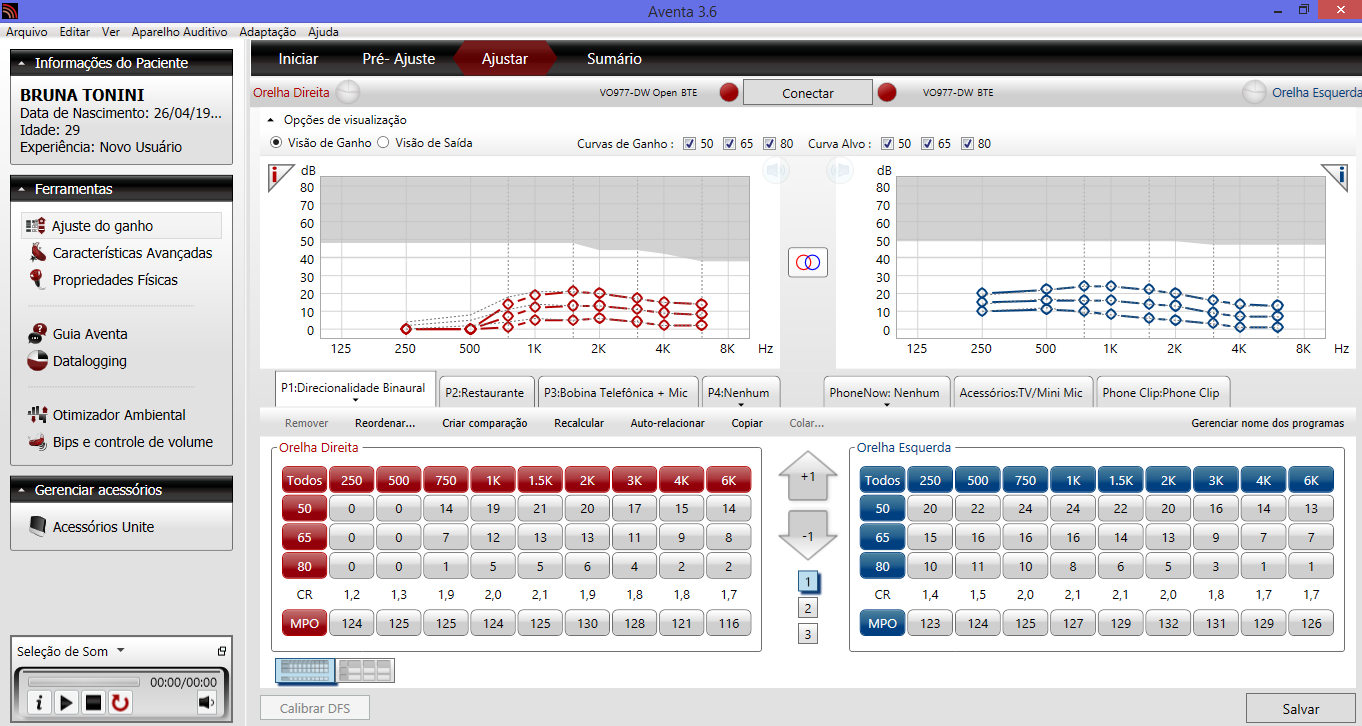
Task: Switch to simplified gain table view
Action: point(366,670)
